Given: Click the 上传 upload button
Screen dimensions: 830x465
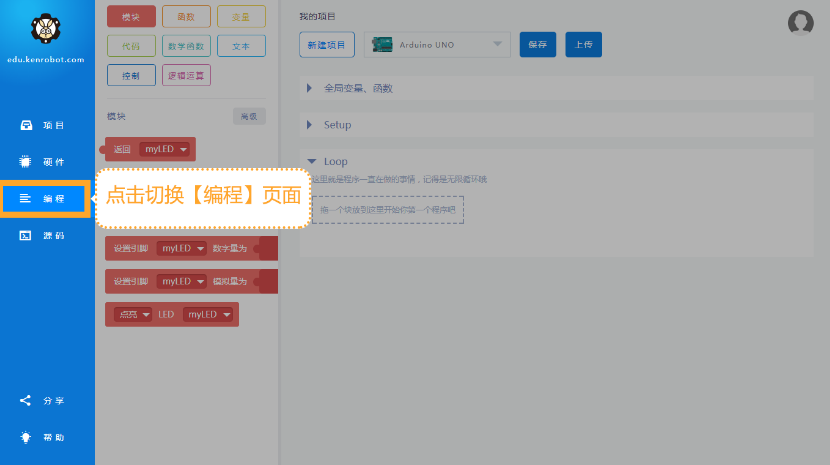Looking at the screenshot, I should point(583,44).
